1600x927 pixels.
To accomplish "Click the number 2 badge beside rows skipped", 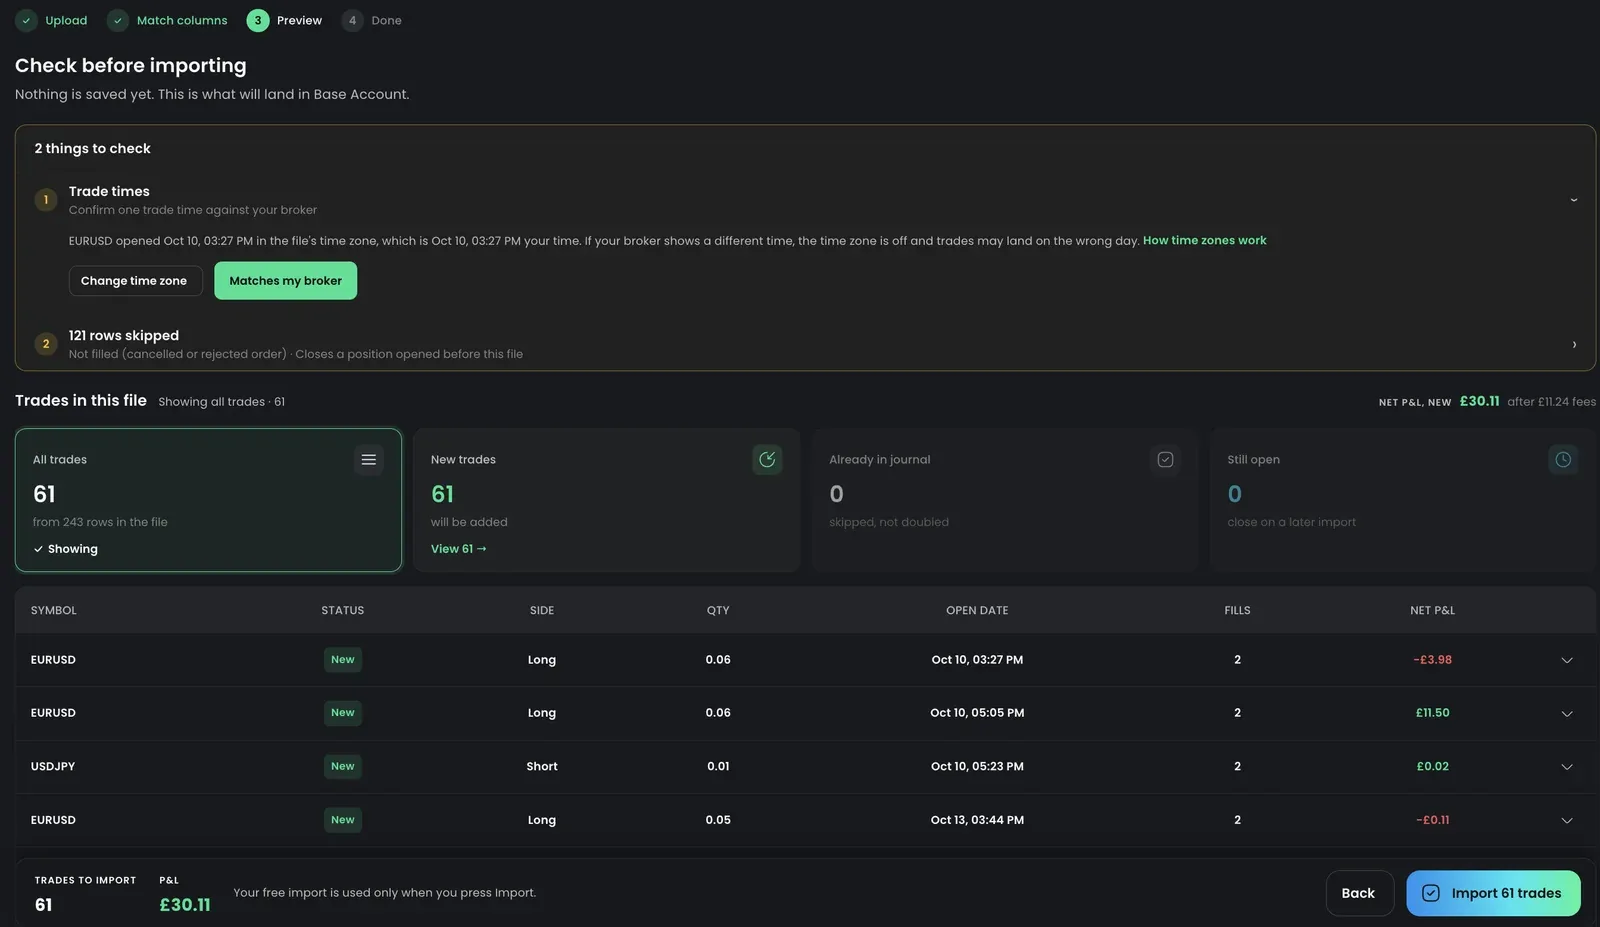I will (x=46, y=344).
